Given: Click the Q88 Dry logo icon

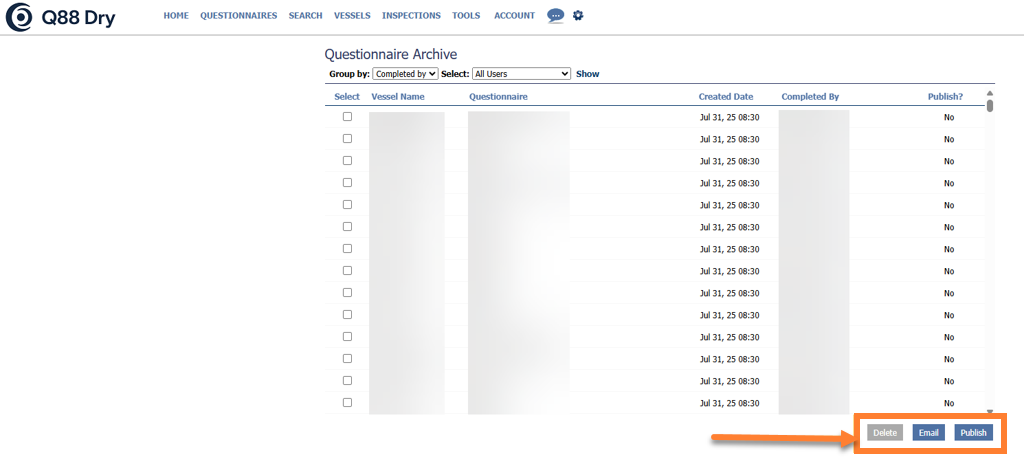Looking at the screenshot, I should point(19,17).
